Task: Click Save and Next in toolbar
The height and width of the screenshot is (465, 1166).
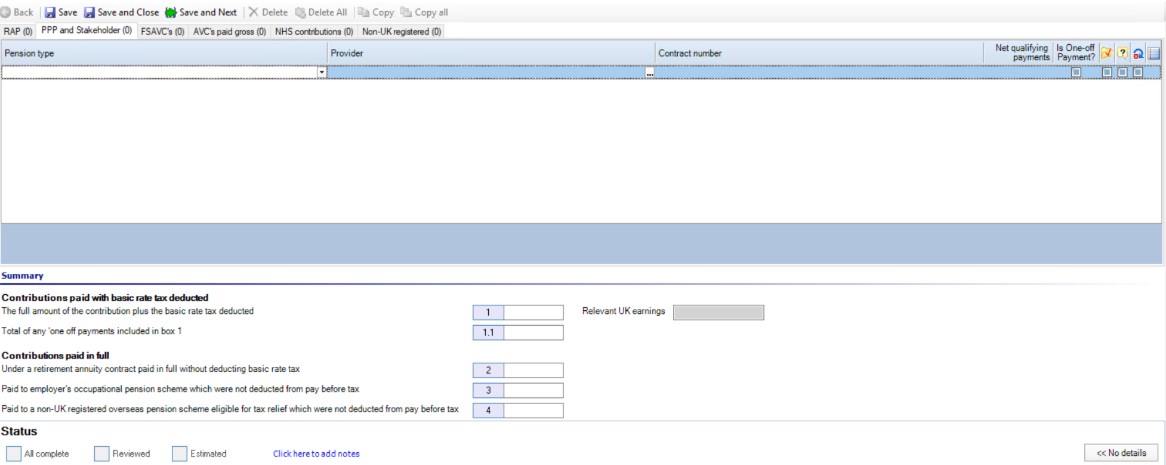Action: click(x=201, y=13)
